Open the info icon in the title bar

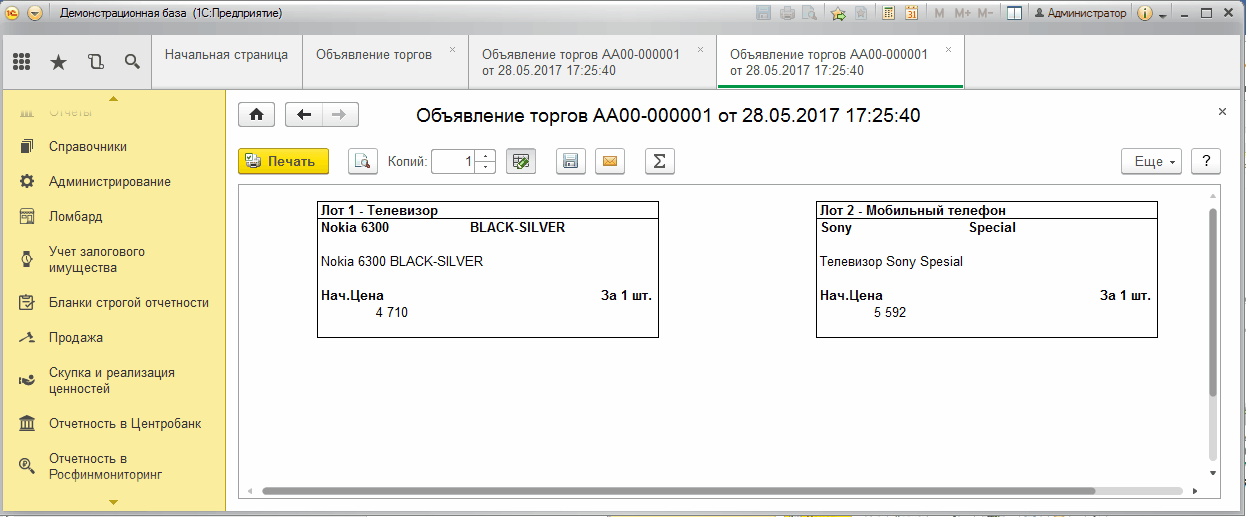pyautogui.click(x=1146, y=13)
